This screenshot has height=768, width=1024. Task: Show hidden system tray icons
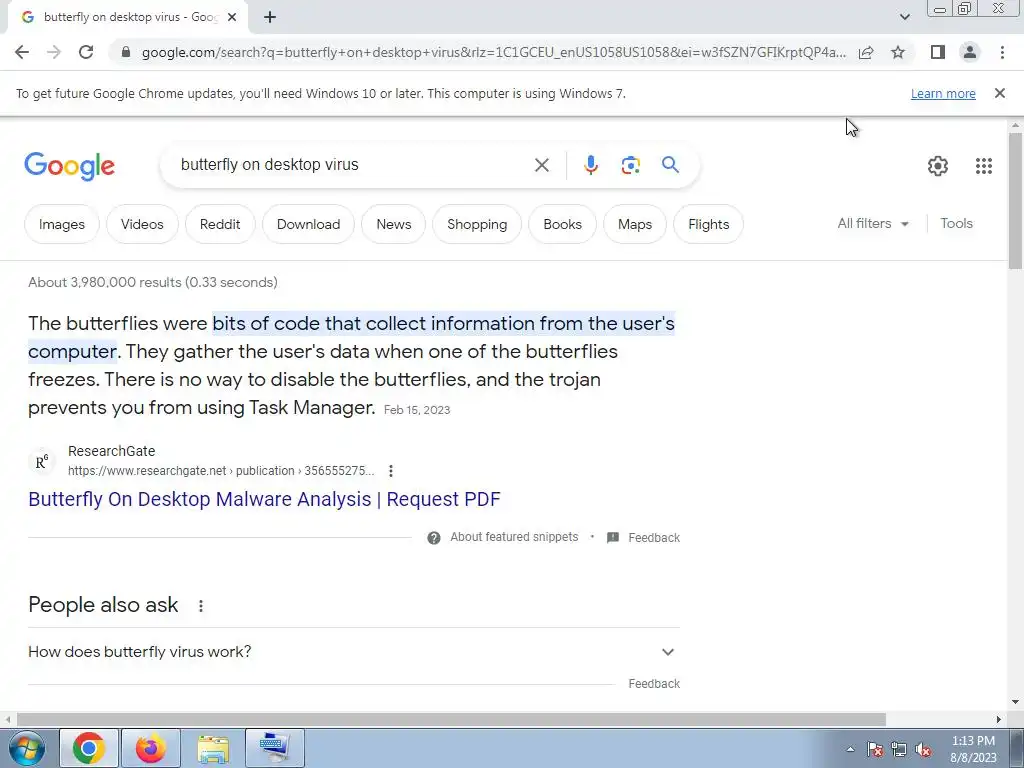point(850,750)
